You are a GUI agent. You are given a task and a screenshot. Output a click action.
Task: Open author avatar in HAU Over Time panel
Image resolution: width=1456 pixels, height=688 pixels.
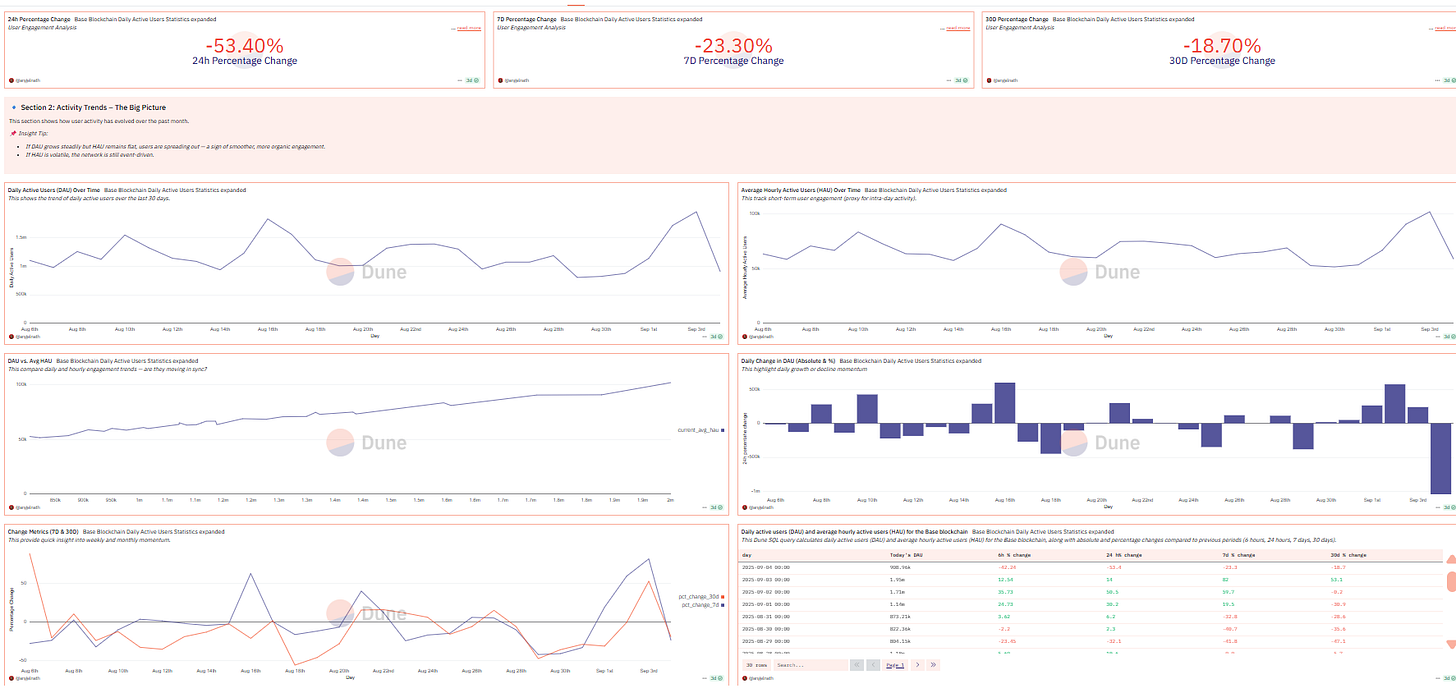[744, 337]
